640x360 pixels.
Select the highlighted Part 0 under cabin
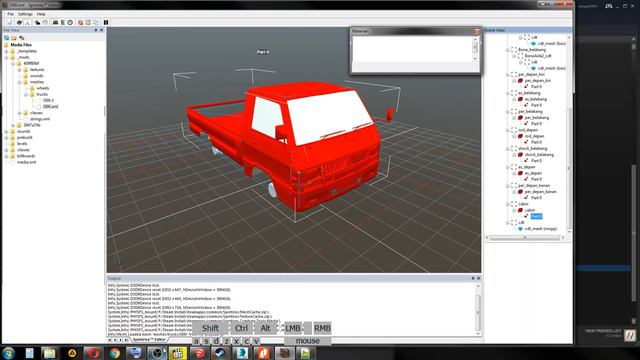tap(536, 216)
